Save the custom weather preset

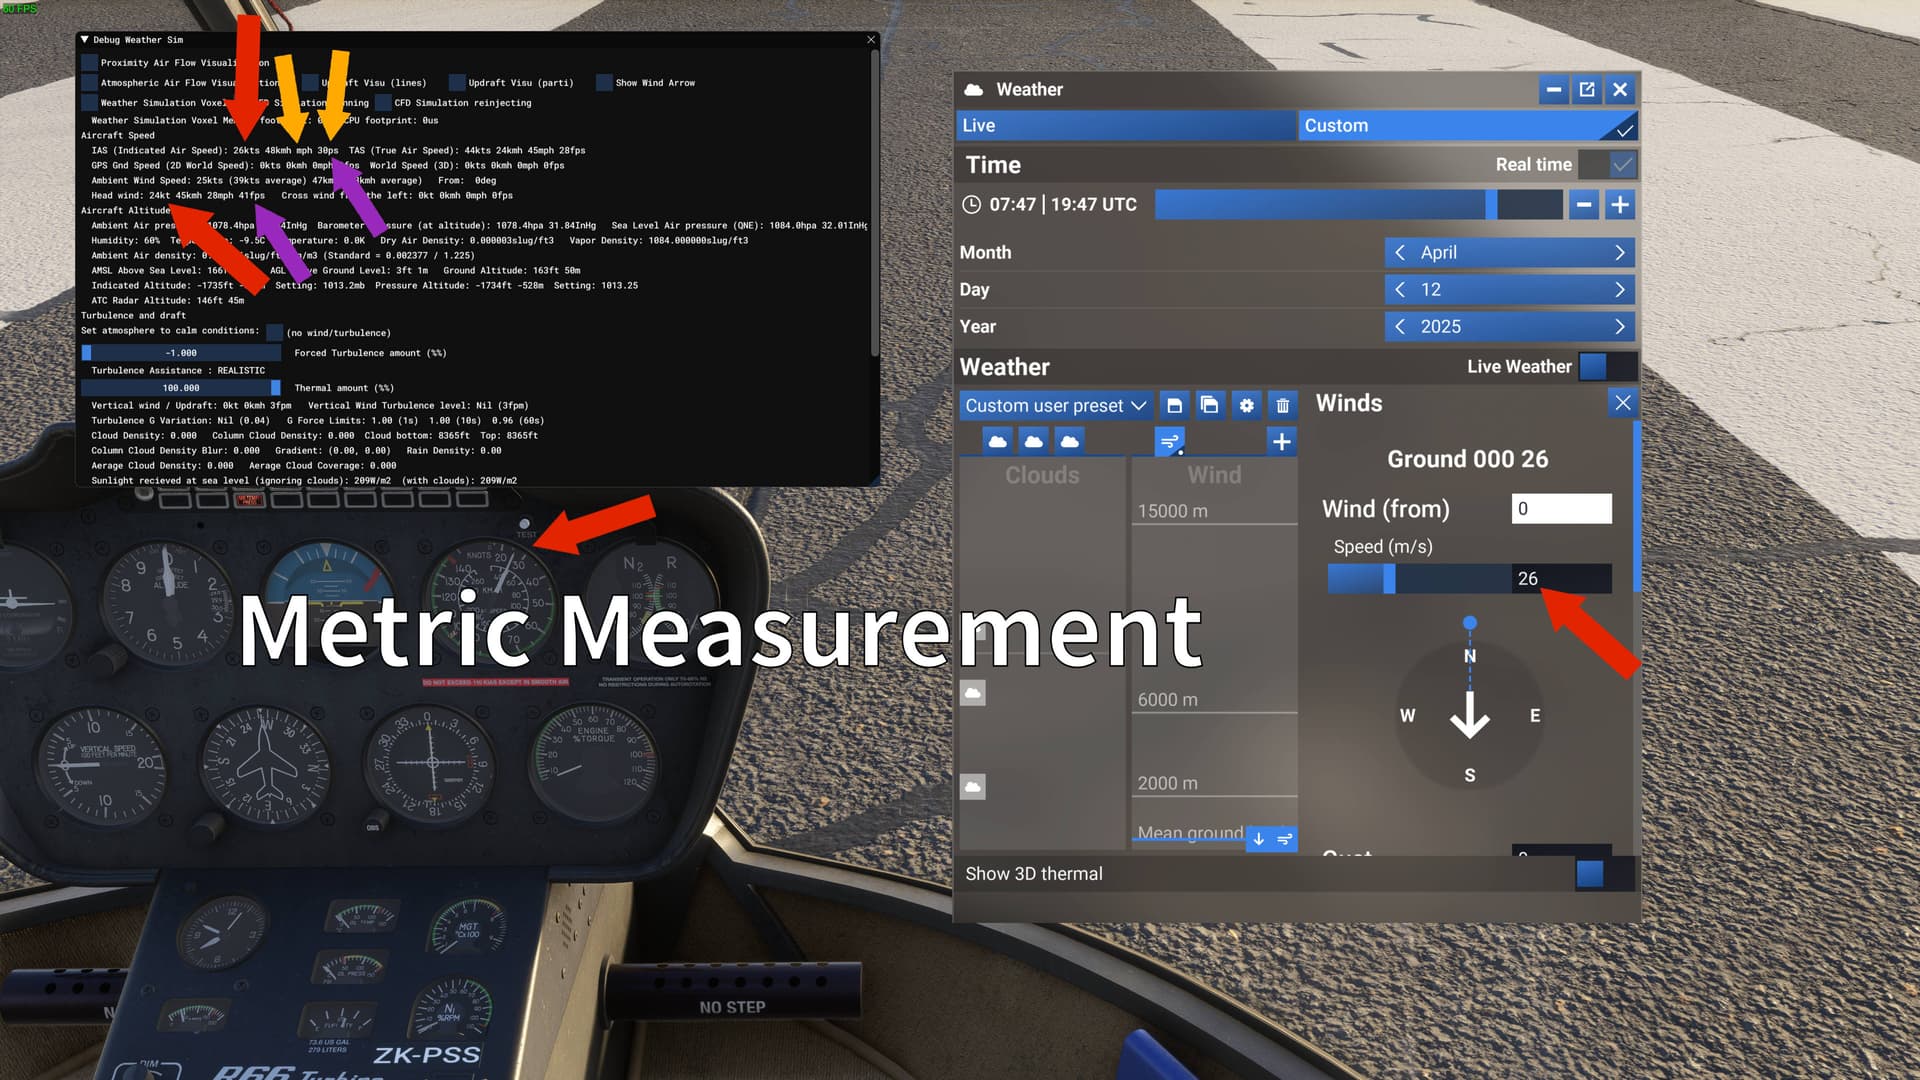point(1174,405)
